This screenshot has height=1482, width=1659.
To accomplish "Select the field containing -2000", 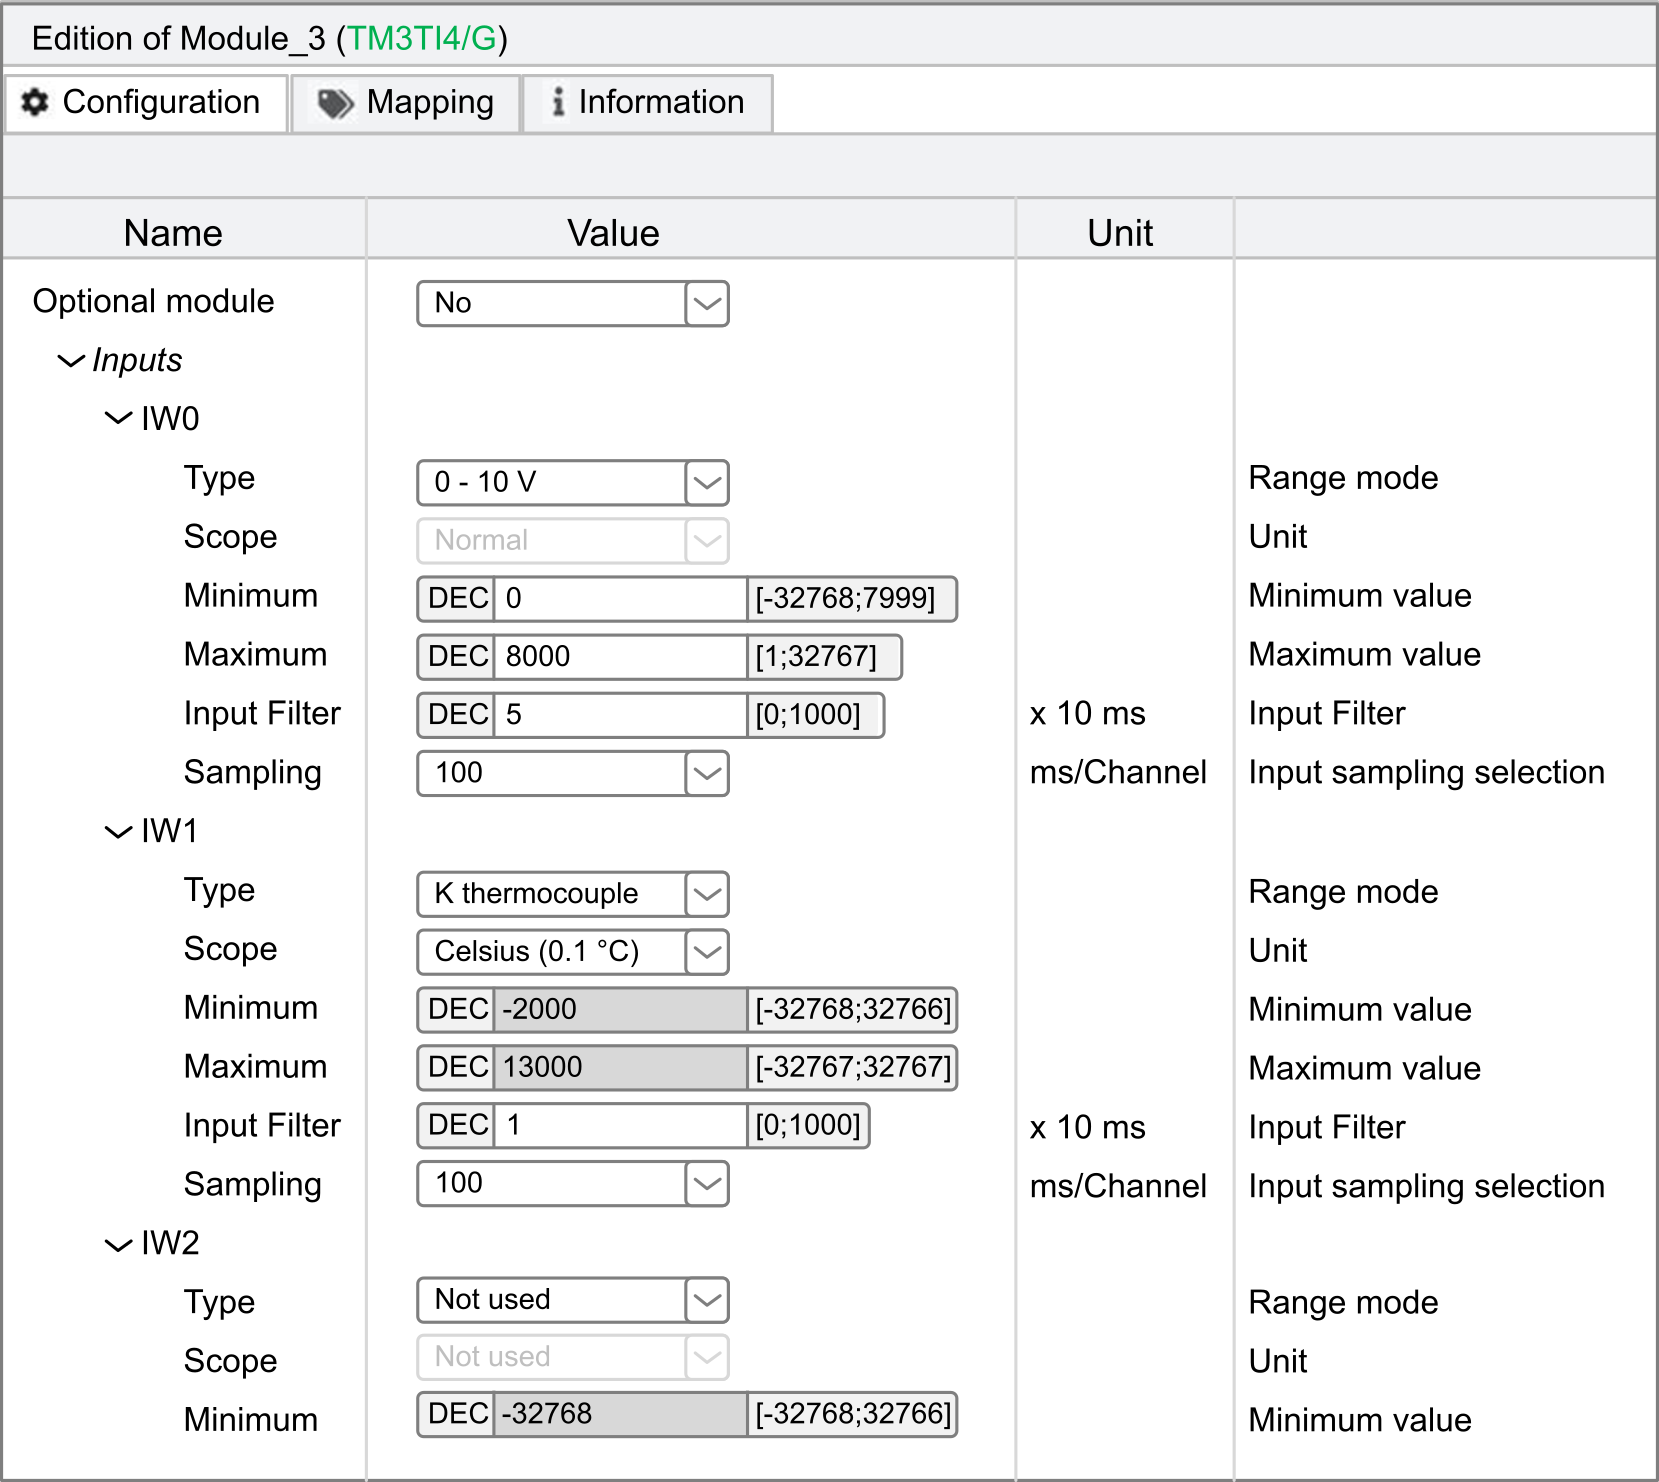I will pos(620,1010).
